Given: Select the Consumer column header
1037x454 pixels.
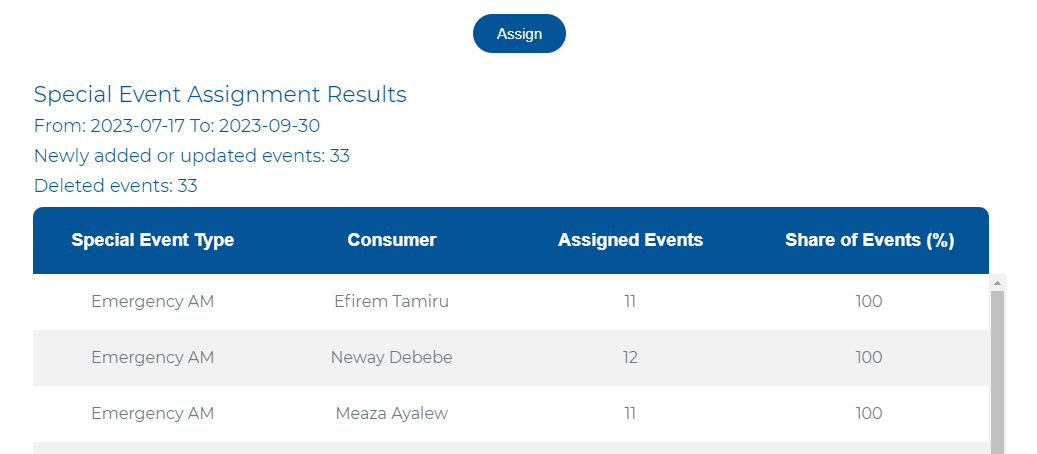Looking at the screenshot, I should coord(392,240).
